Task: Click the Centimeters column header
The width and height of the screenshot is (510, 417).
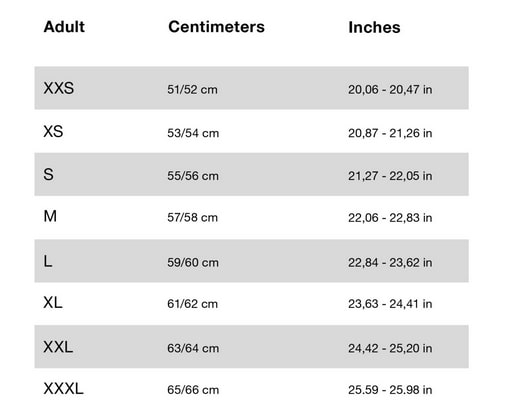Action: 216,27
